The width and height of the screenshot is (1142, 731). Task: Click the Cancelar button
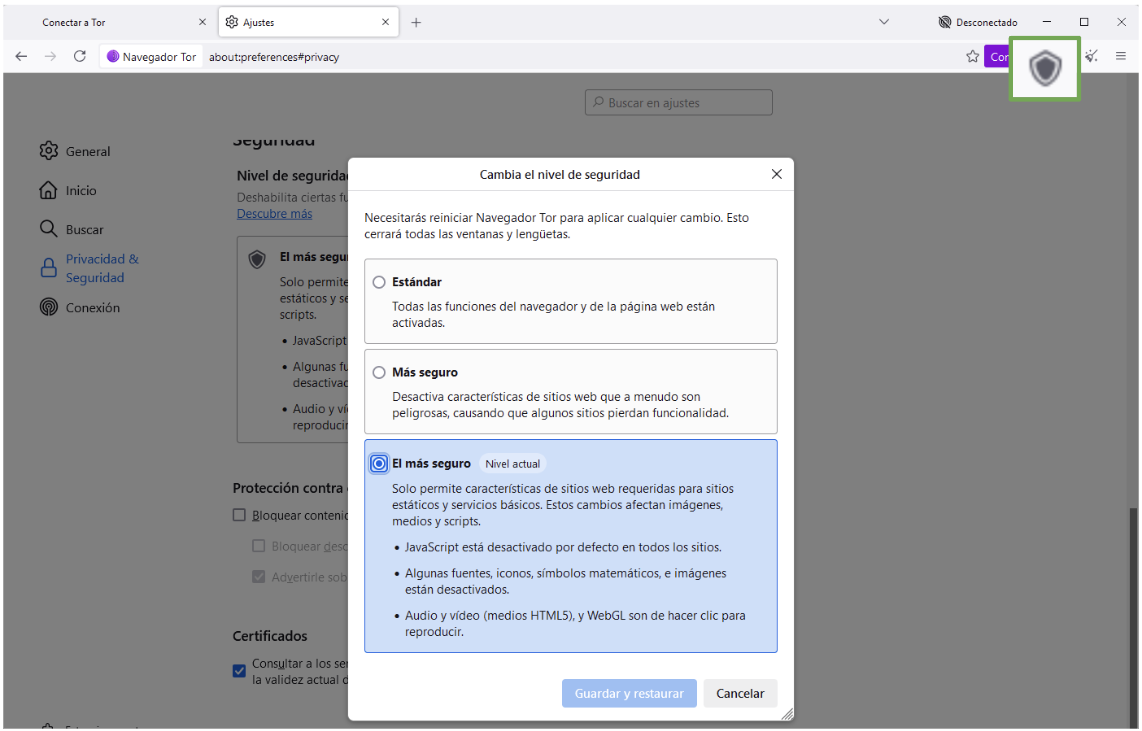click(740, 693)
